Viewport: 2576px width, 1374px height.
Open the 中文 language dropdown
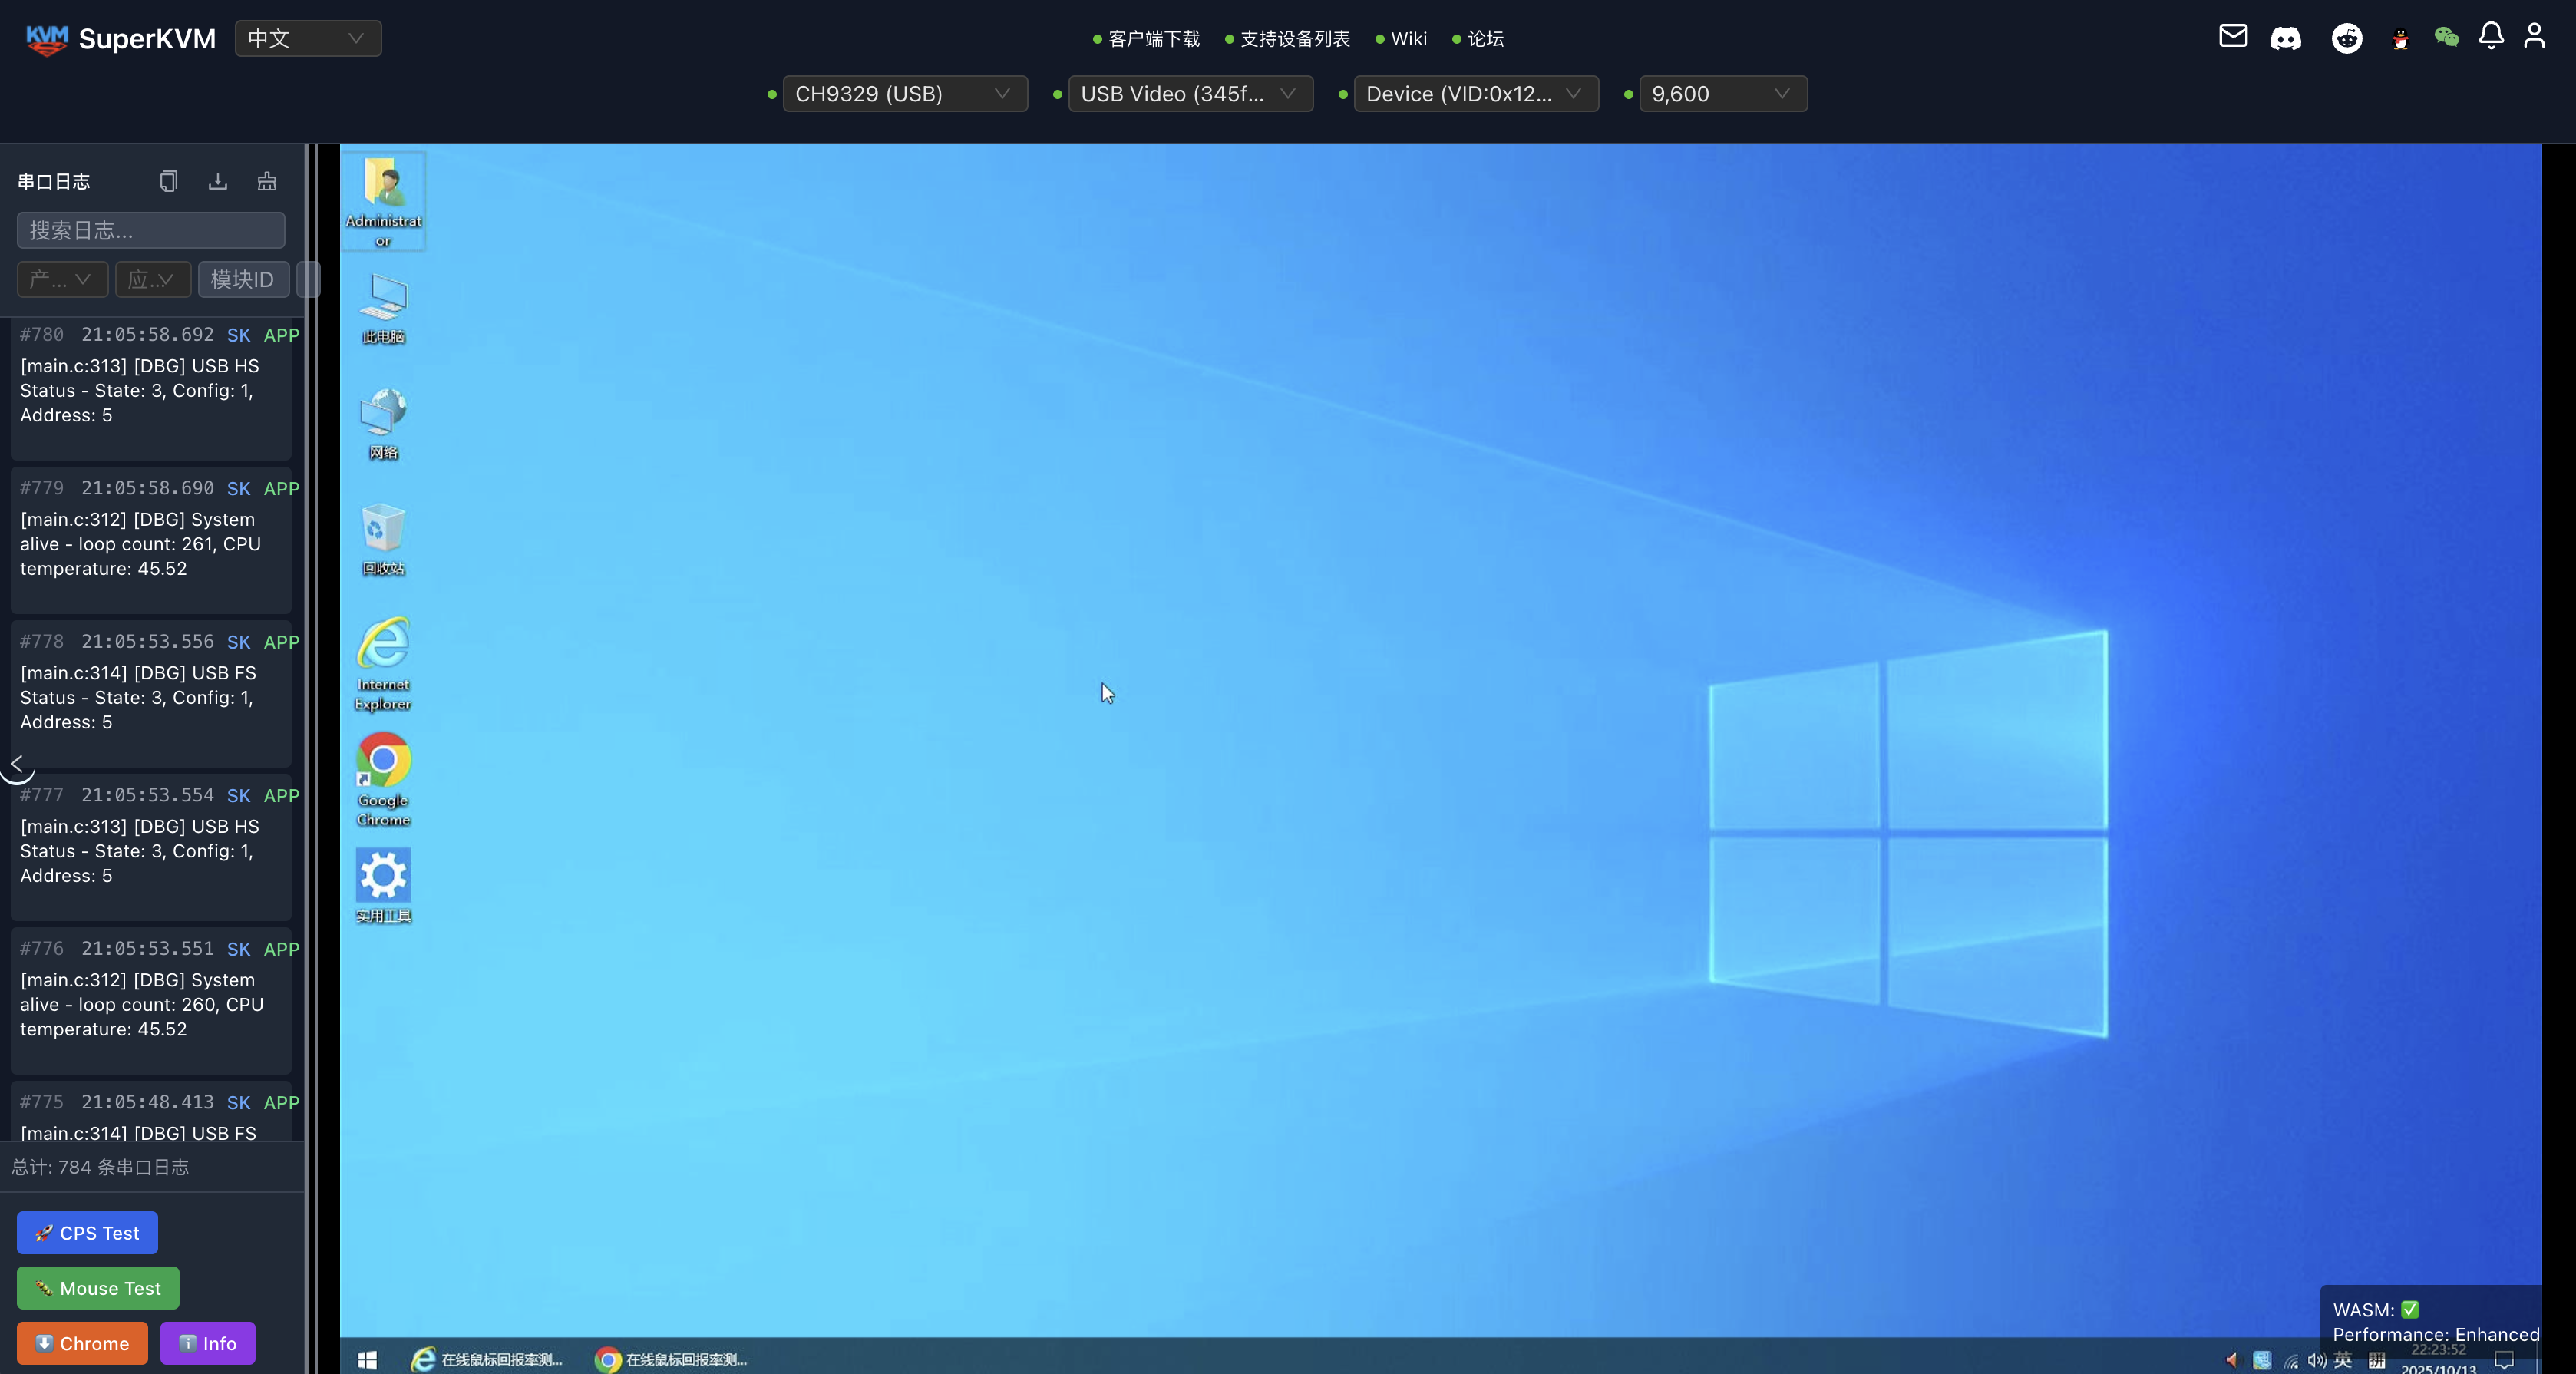pos(307,38)
